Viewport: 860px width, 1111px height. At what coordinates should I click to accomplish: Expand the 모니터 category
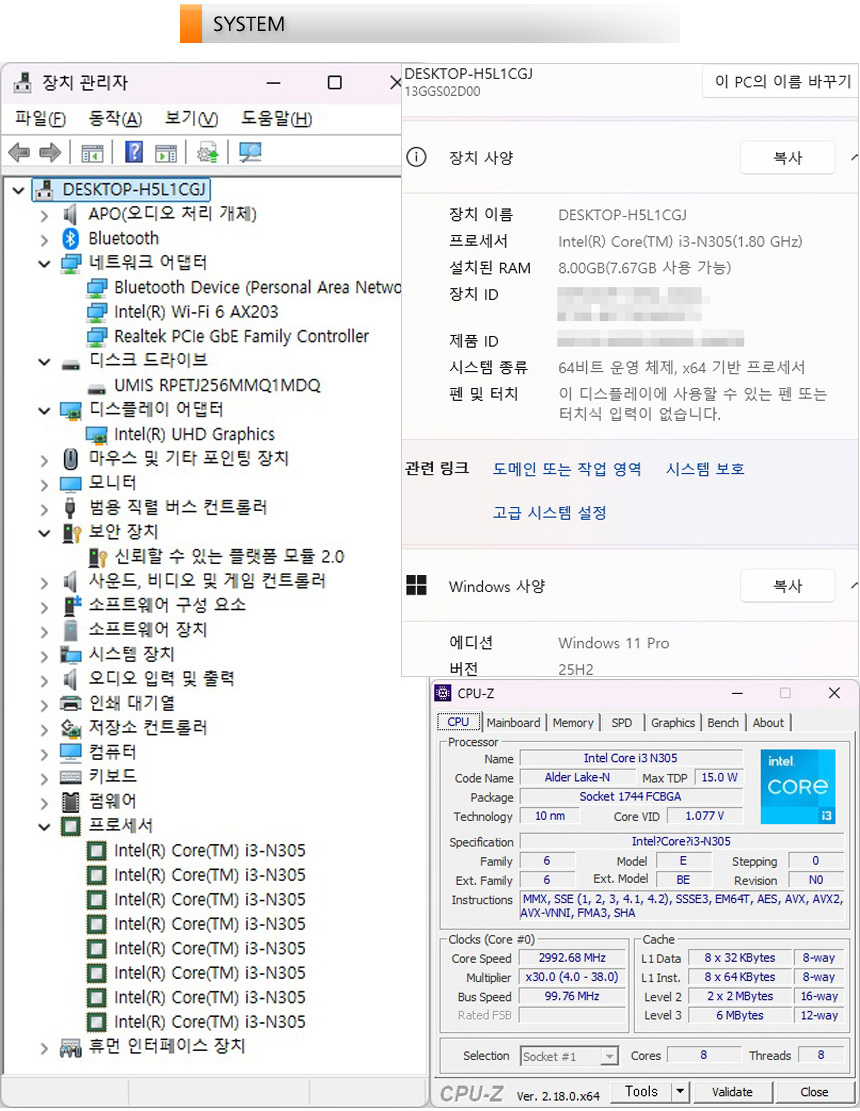point(44,484)
